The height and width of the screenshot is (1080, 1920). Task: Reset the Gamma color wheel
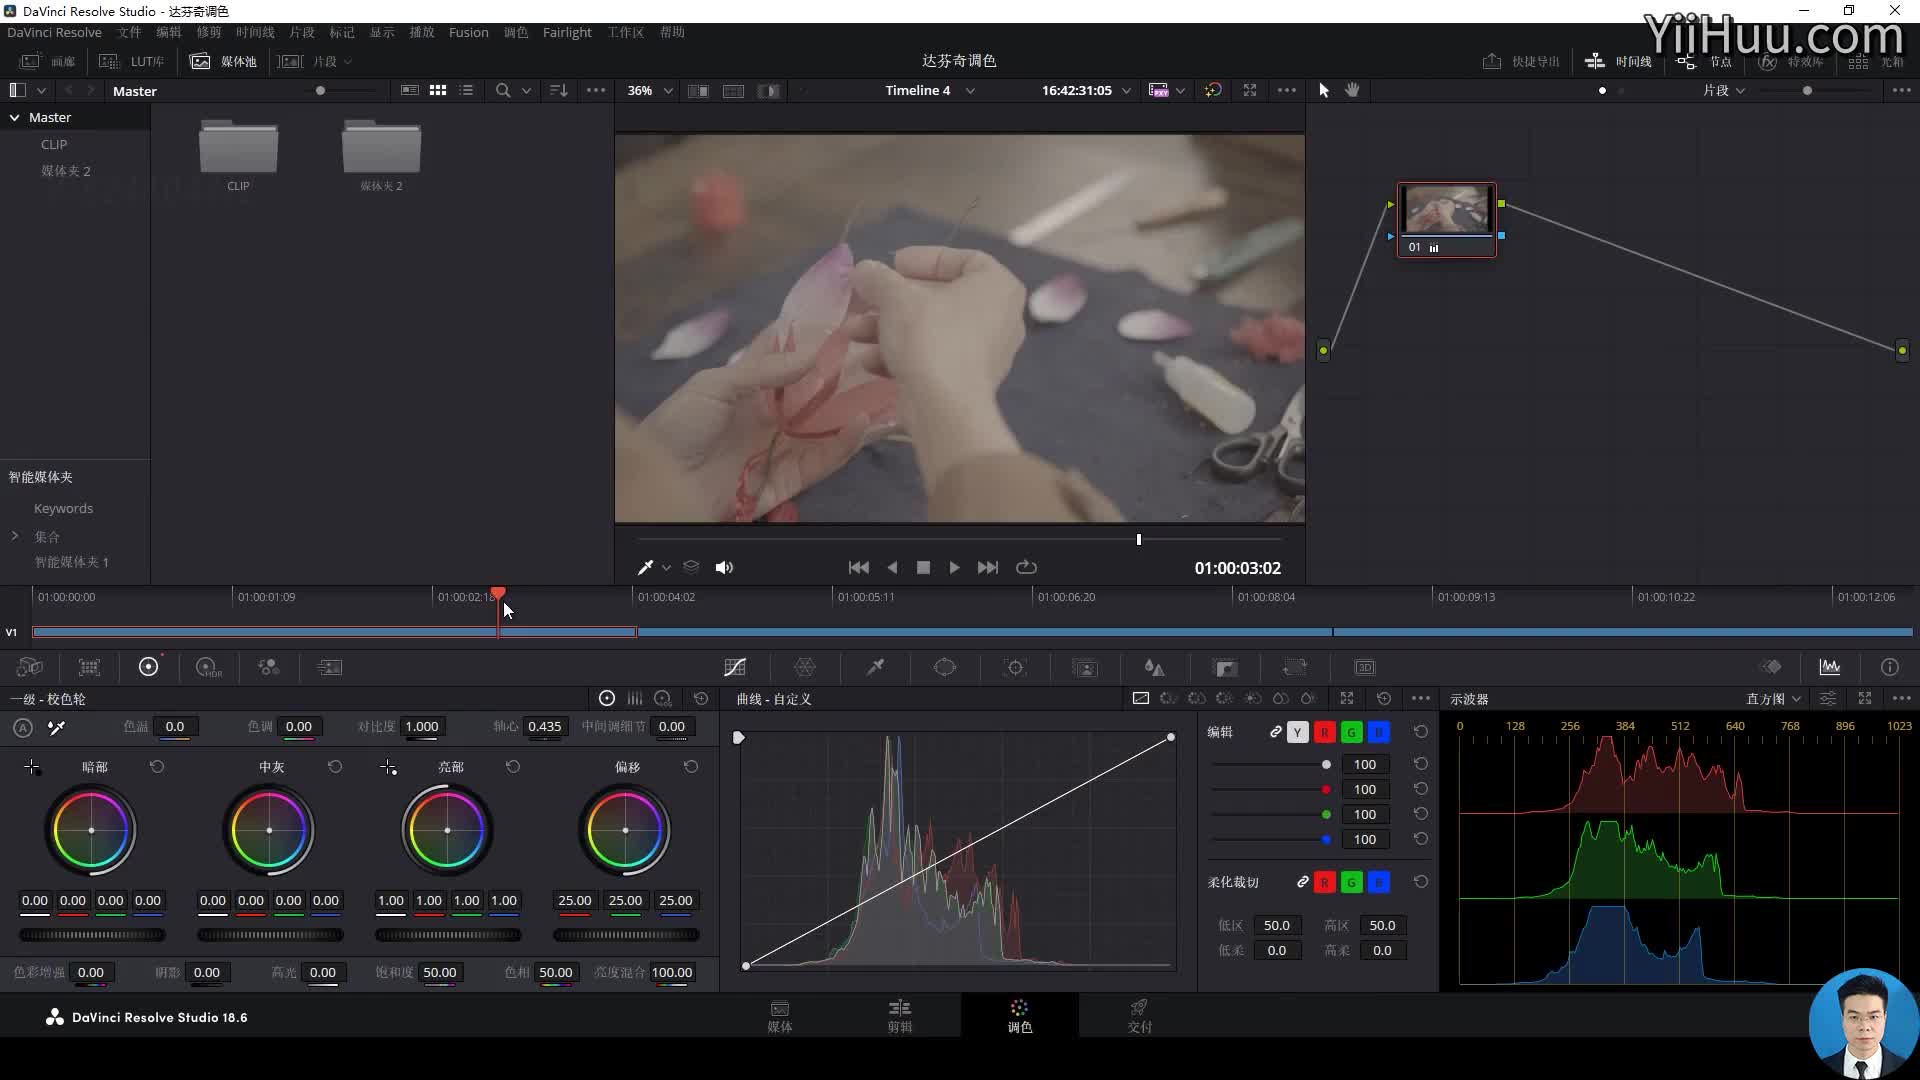tap(335, 767)
